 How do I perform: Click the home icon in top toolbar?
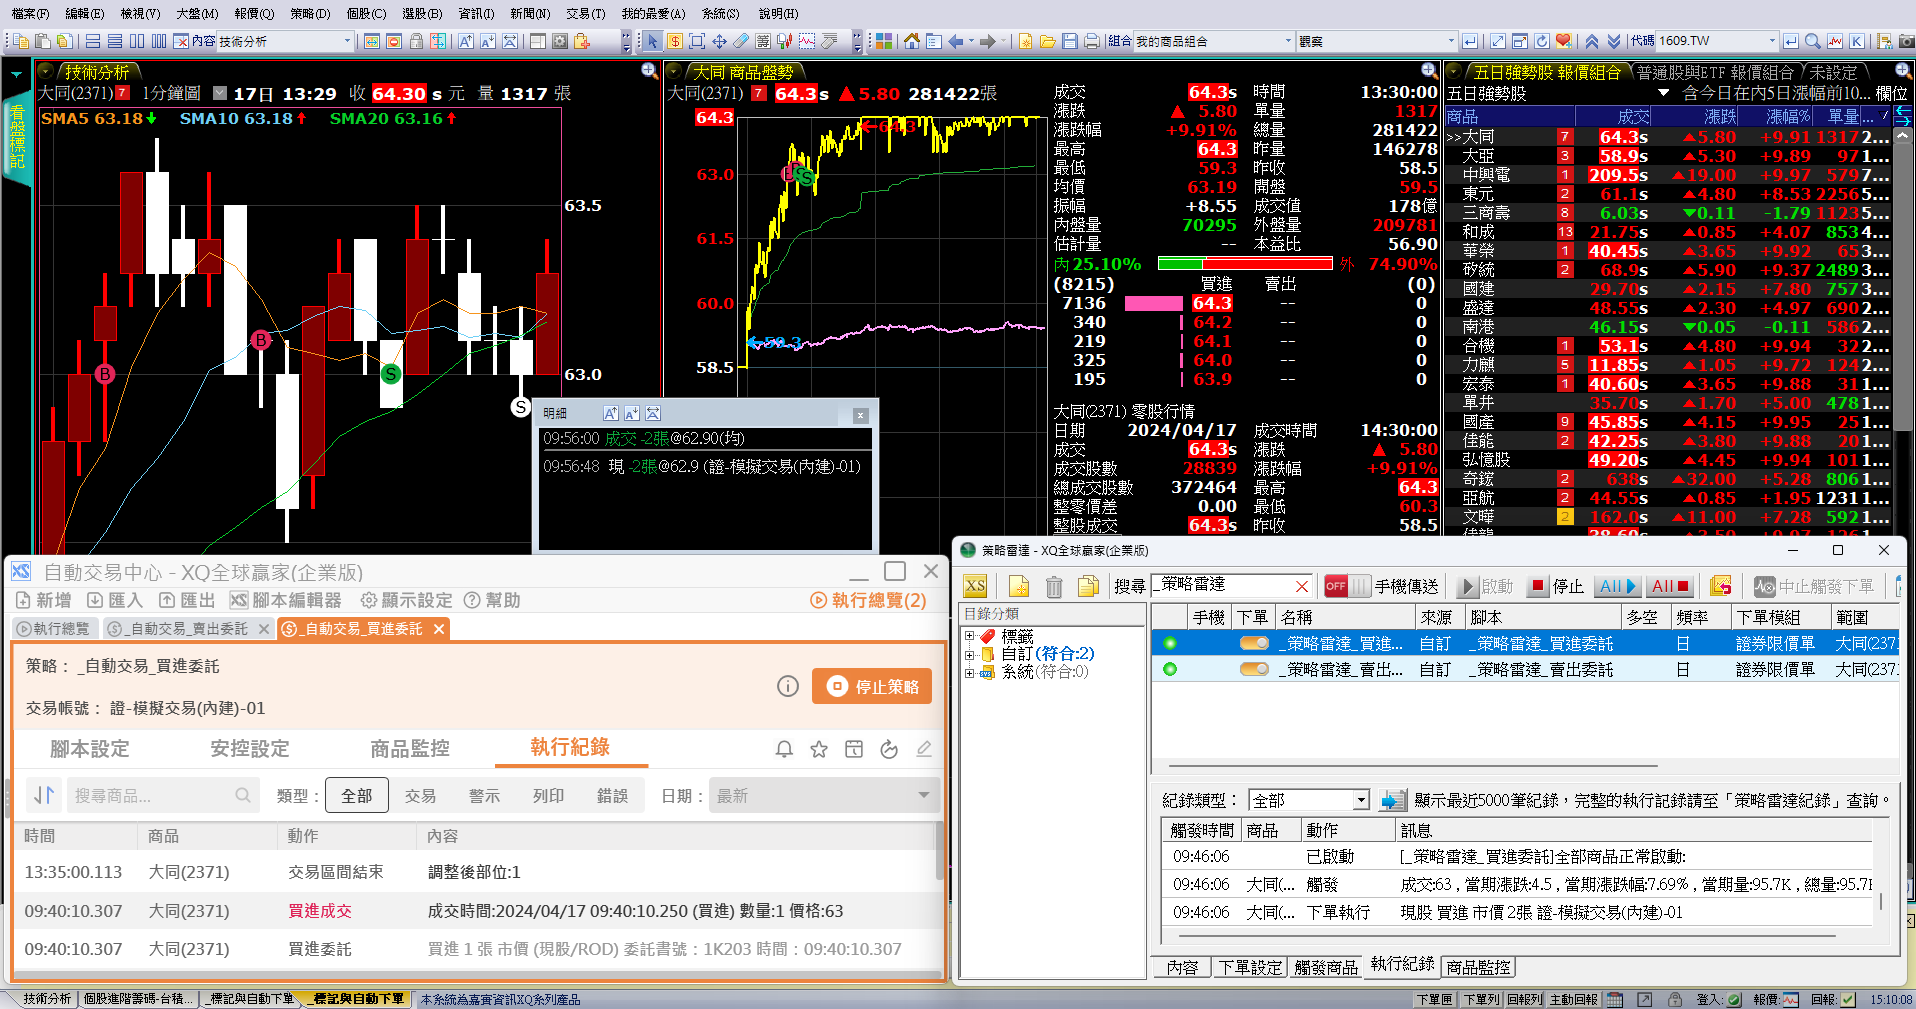click(x=911, y=41)
